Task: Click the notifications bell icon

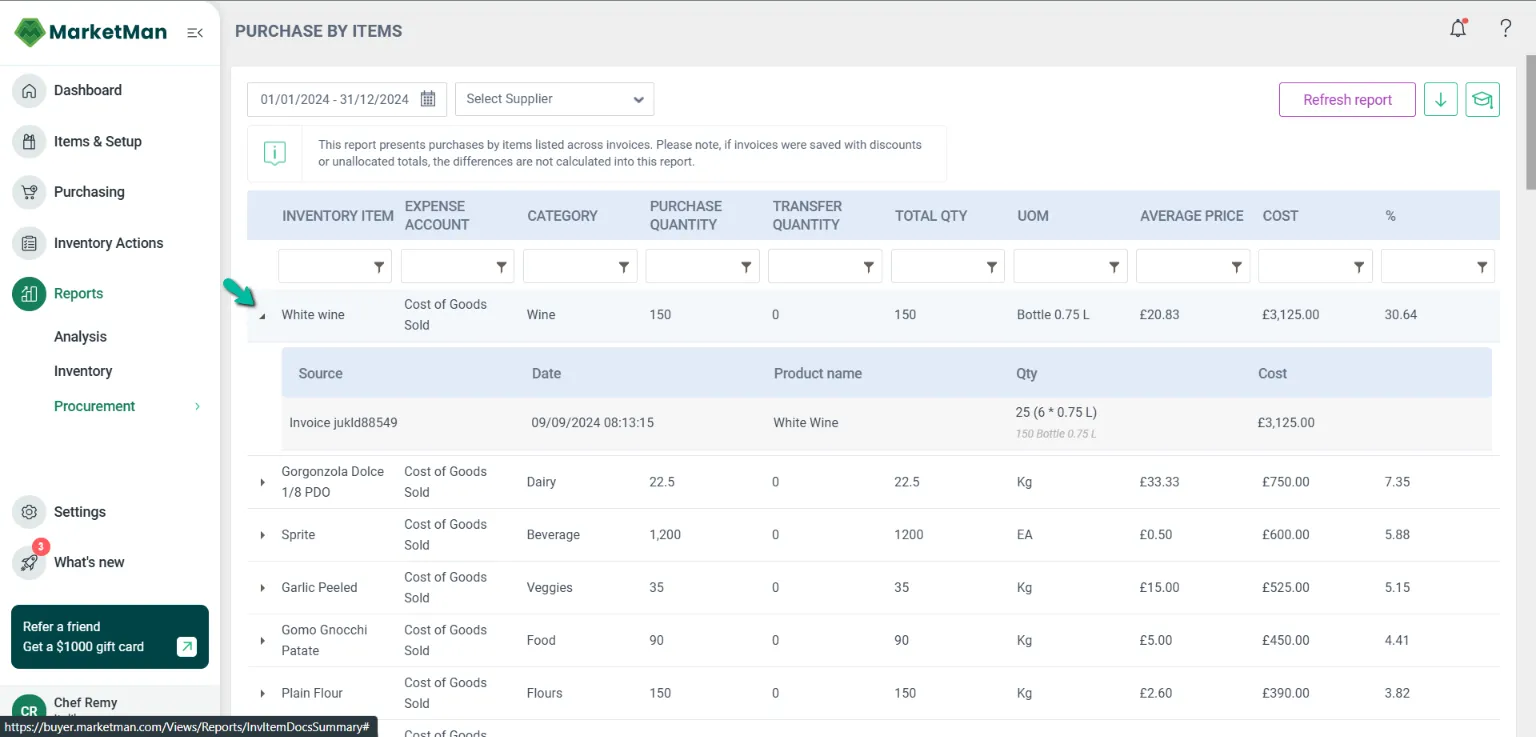Action: click(1458, 29)
